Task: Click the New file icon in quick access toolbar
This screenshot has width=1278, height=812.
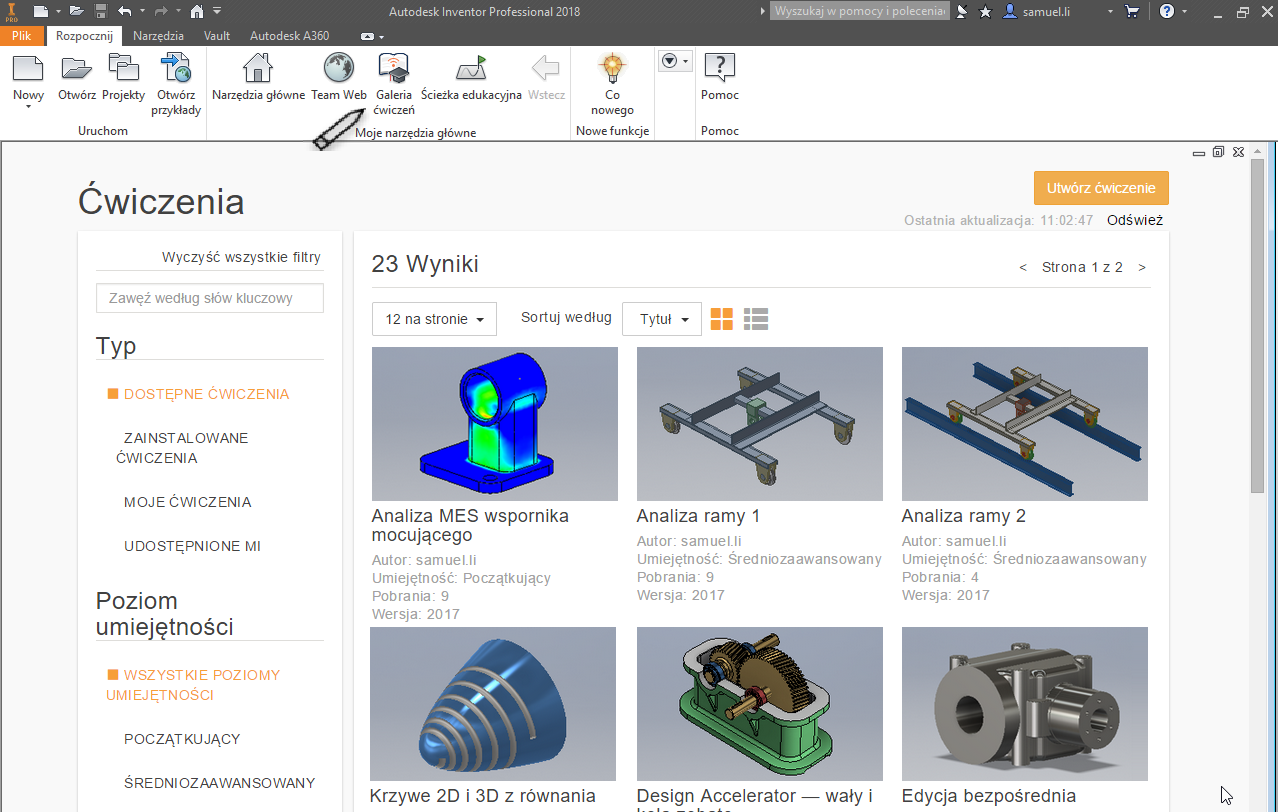Action: pyautogui.click(x=40, y=12)
